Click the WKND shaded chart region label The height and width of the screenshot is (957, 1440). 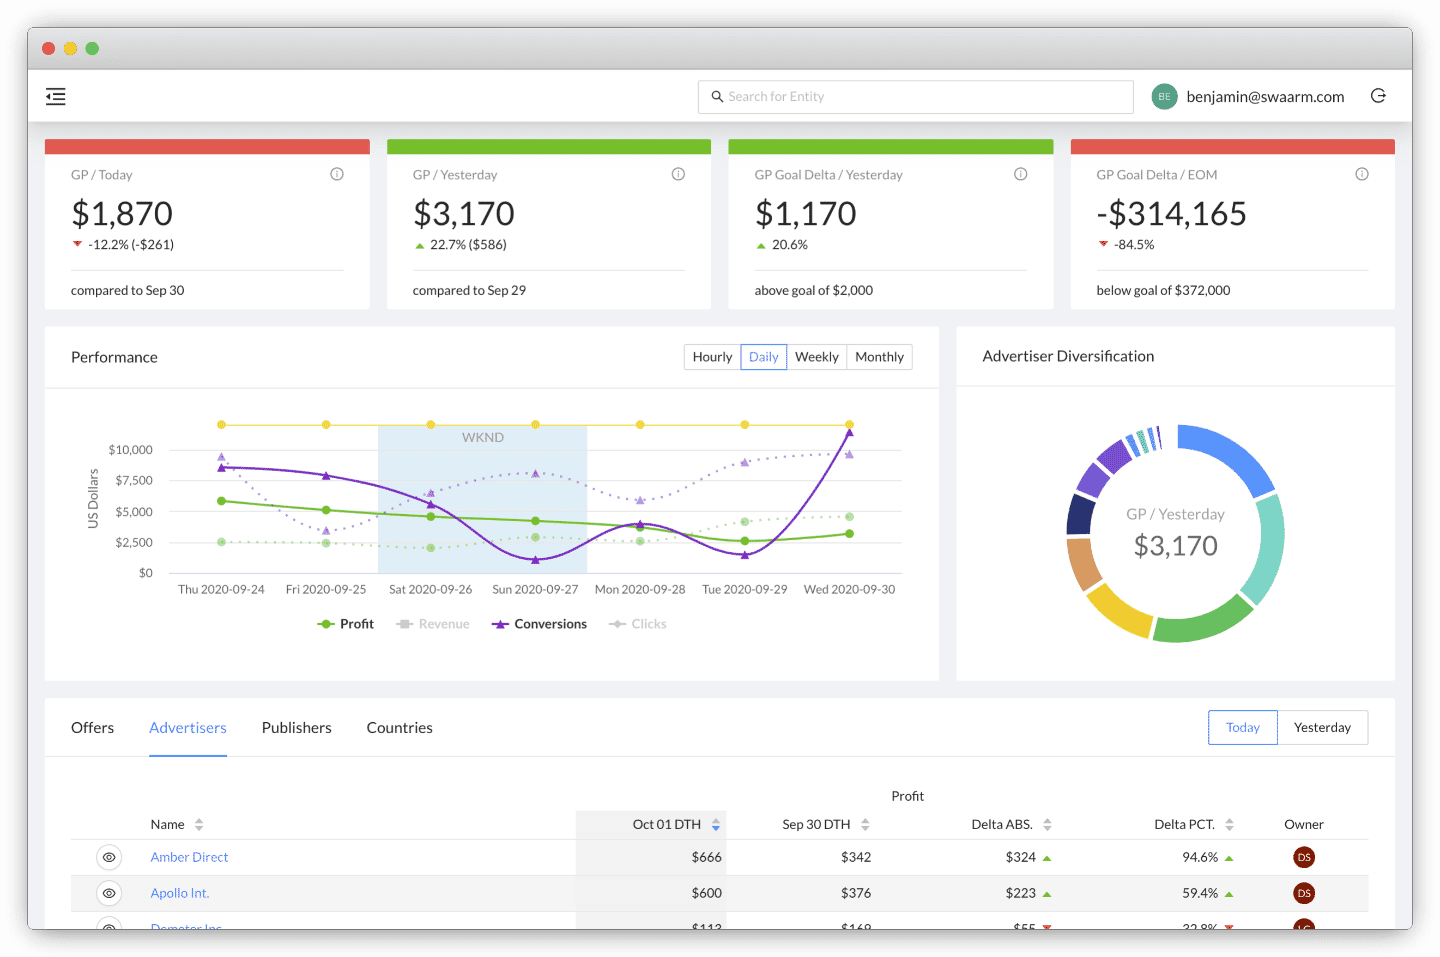483,438
